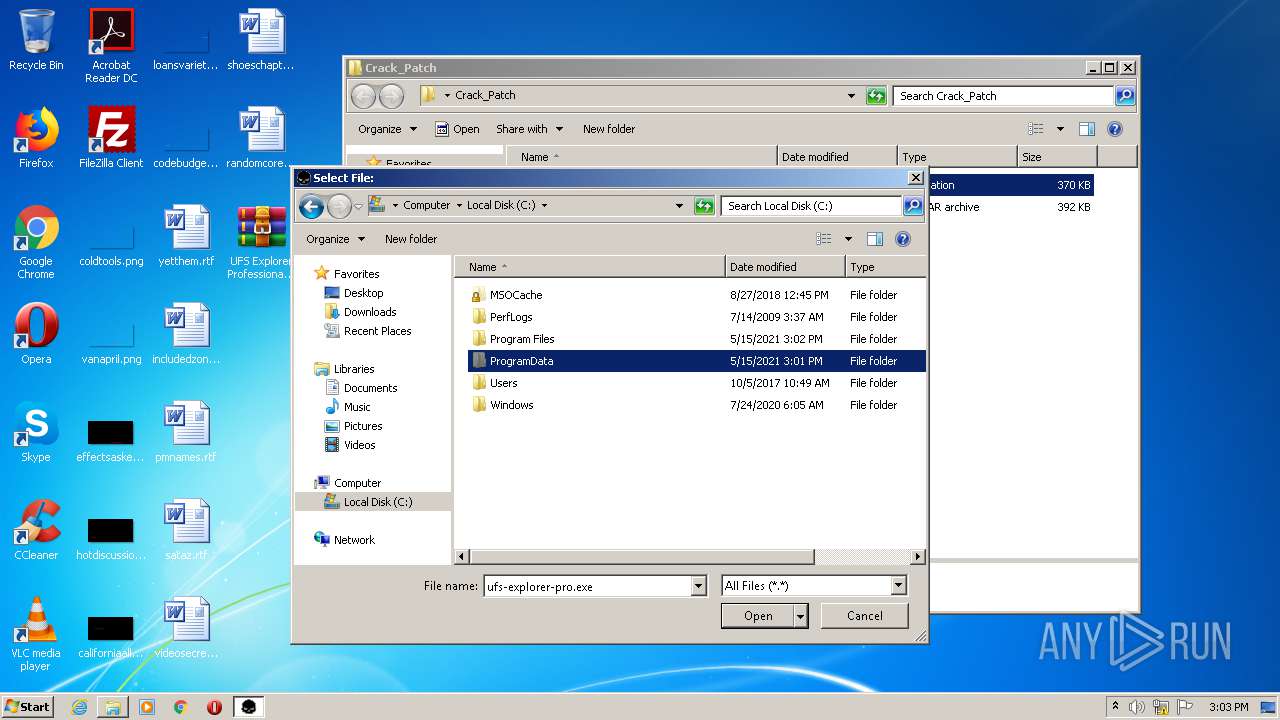Click New folder in Crack_Patch window
The image size is (1280, 720).
[609, 129]
